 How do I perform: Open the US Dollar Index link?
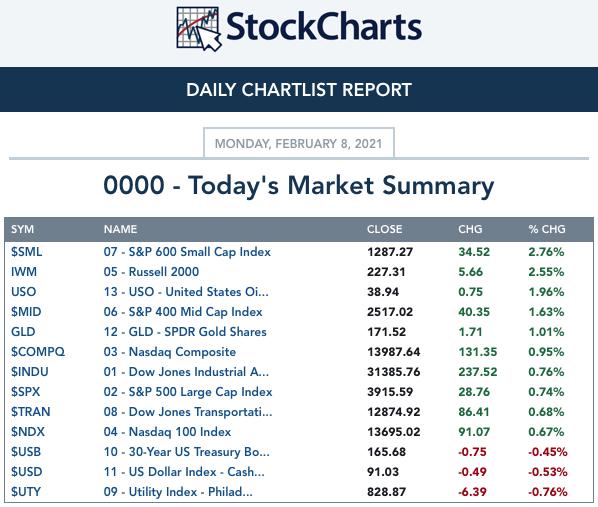(184, 472)
